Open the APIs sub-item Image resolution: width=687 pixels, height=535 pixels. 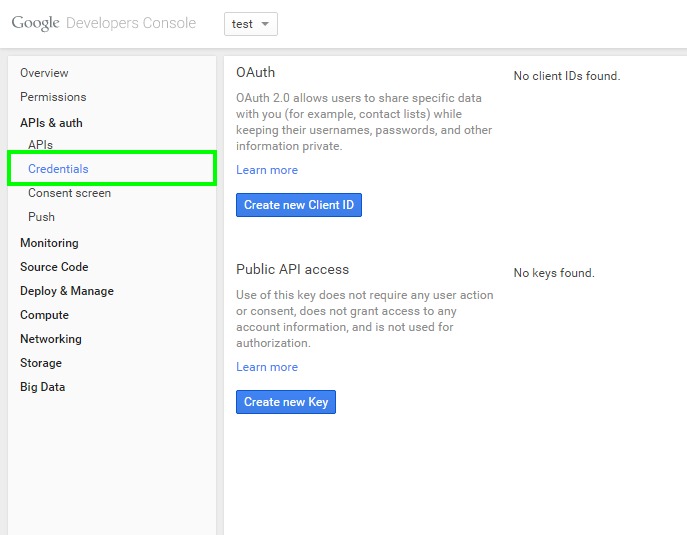click(x=40, y=145)
